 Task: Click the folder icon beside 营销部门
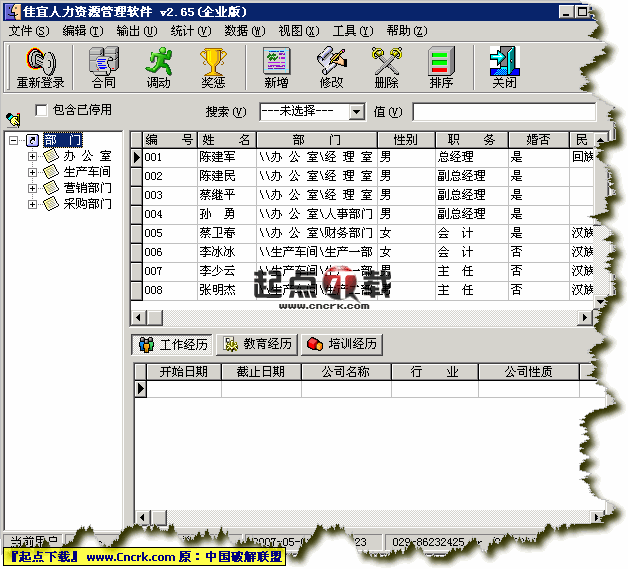[x=51, y=188]
